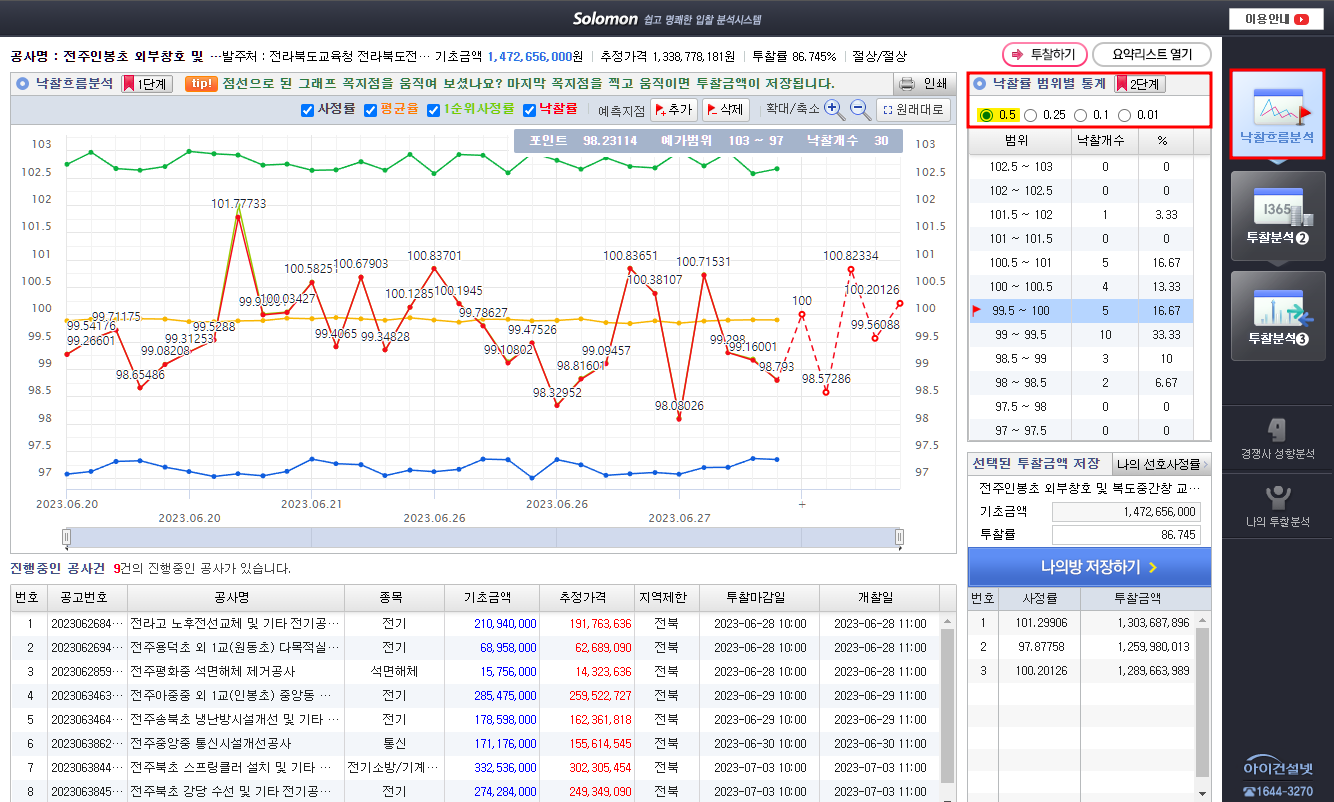
Task: Open project 전주평화중 석면해체 제거공사
Action: point(212,672)
